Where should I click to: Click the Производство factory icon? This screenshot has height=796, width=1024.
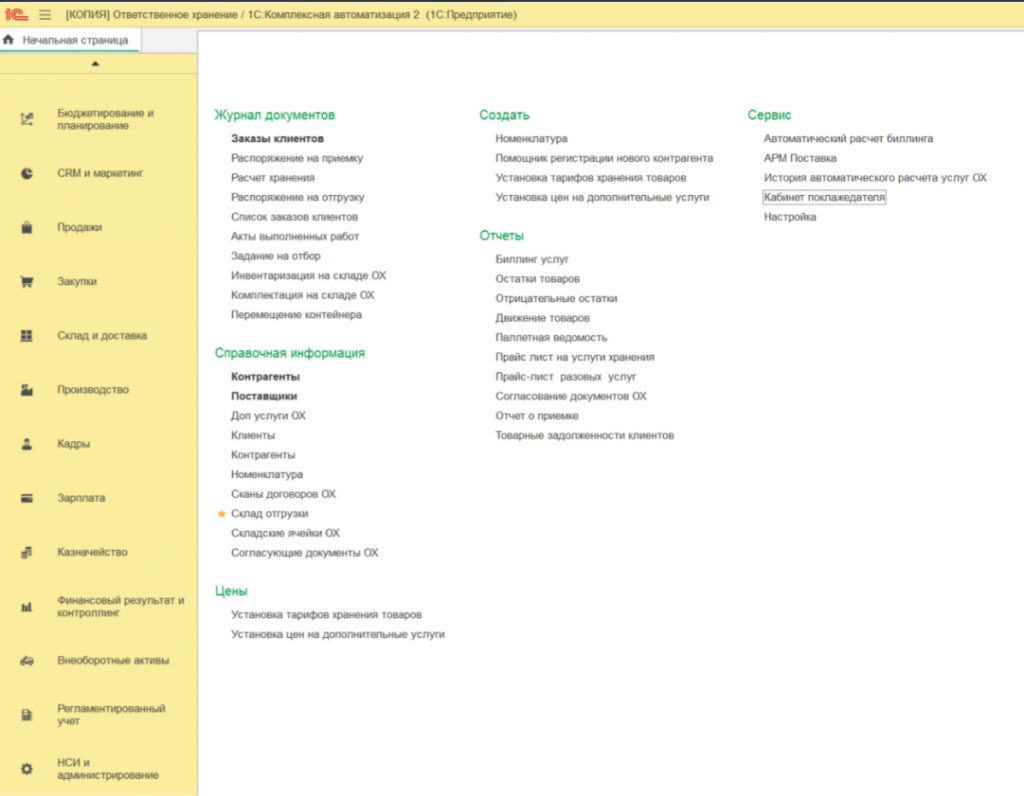pos(27,390)
